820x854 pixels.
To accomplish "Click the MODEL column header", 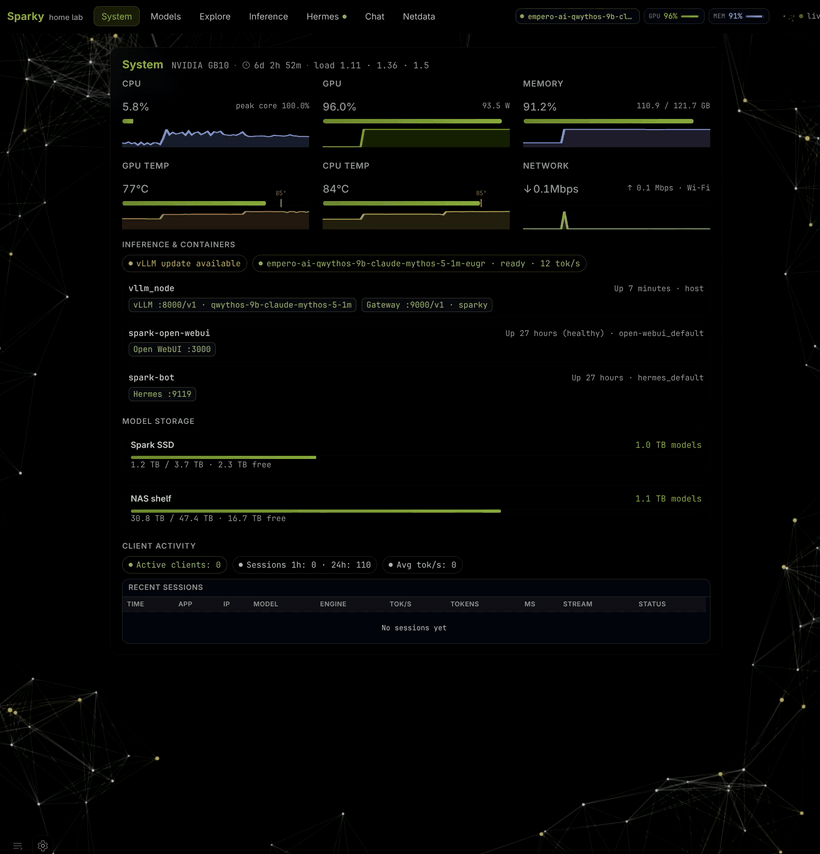I will click(266, 604).
